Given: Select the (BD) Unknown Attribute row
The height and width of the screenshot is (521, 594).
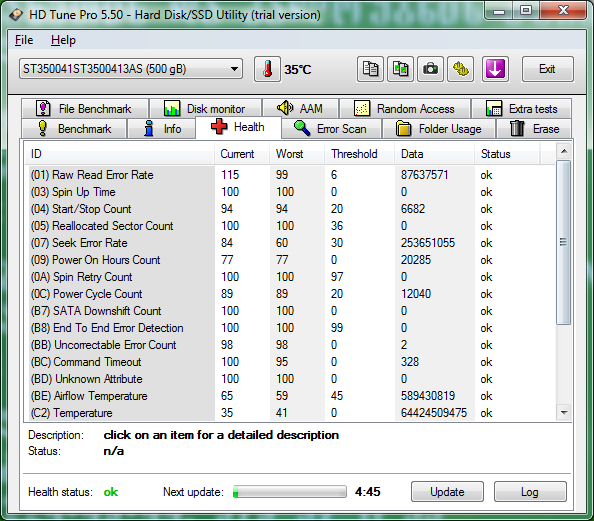Looking at the screenshot, I should (x=290, y=379).
